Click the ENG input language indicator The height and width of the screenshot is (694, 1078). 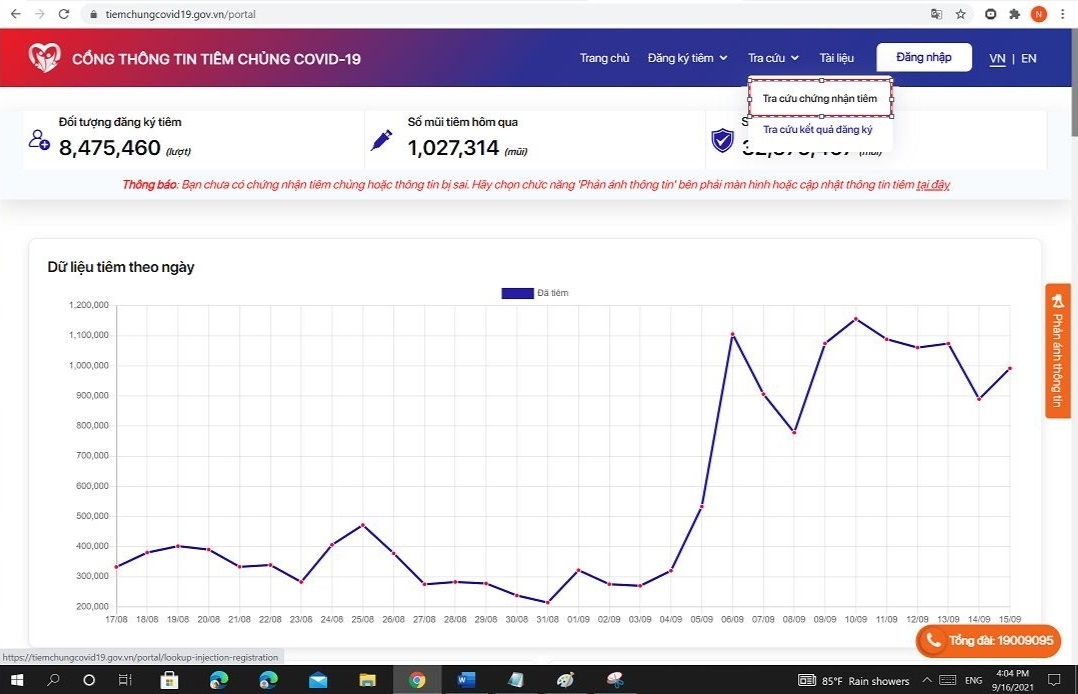pyautogui.click(x=973, y=680)
